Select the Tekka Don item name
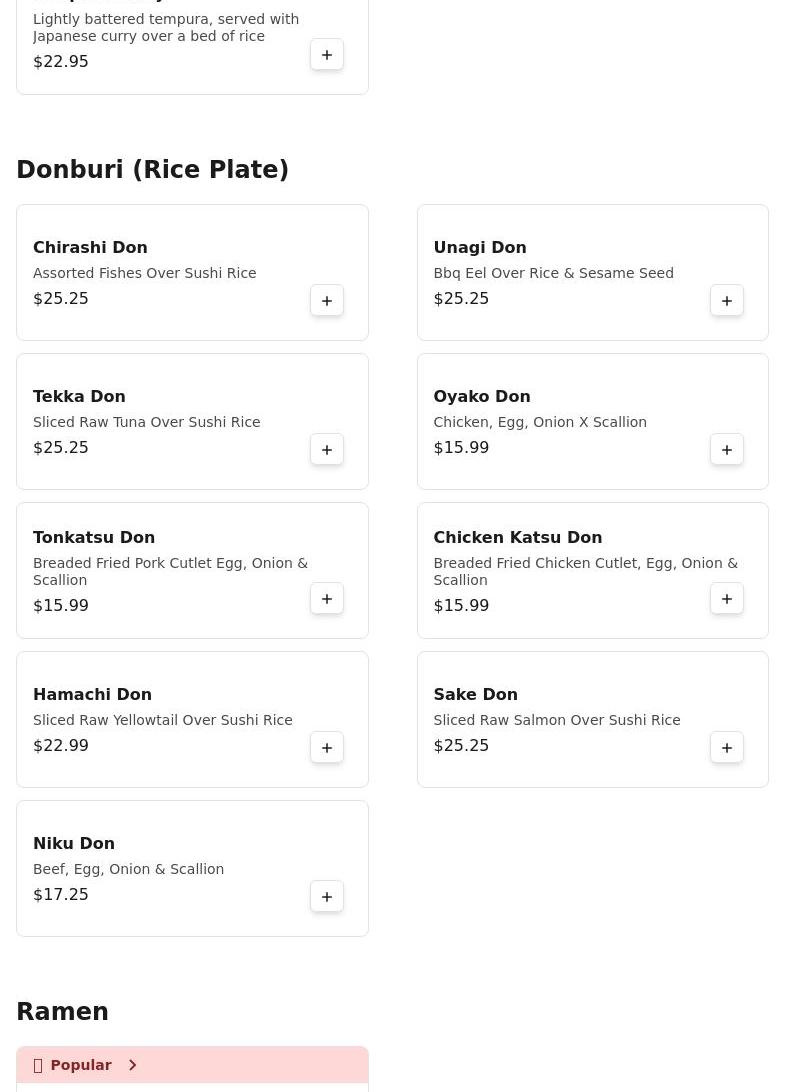Viewport: 785px width, 1092px height. coord(79,396)
